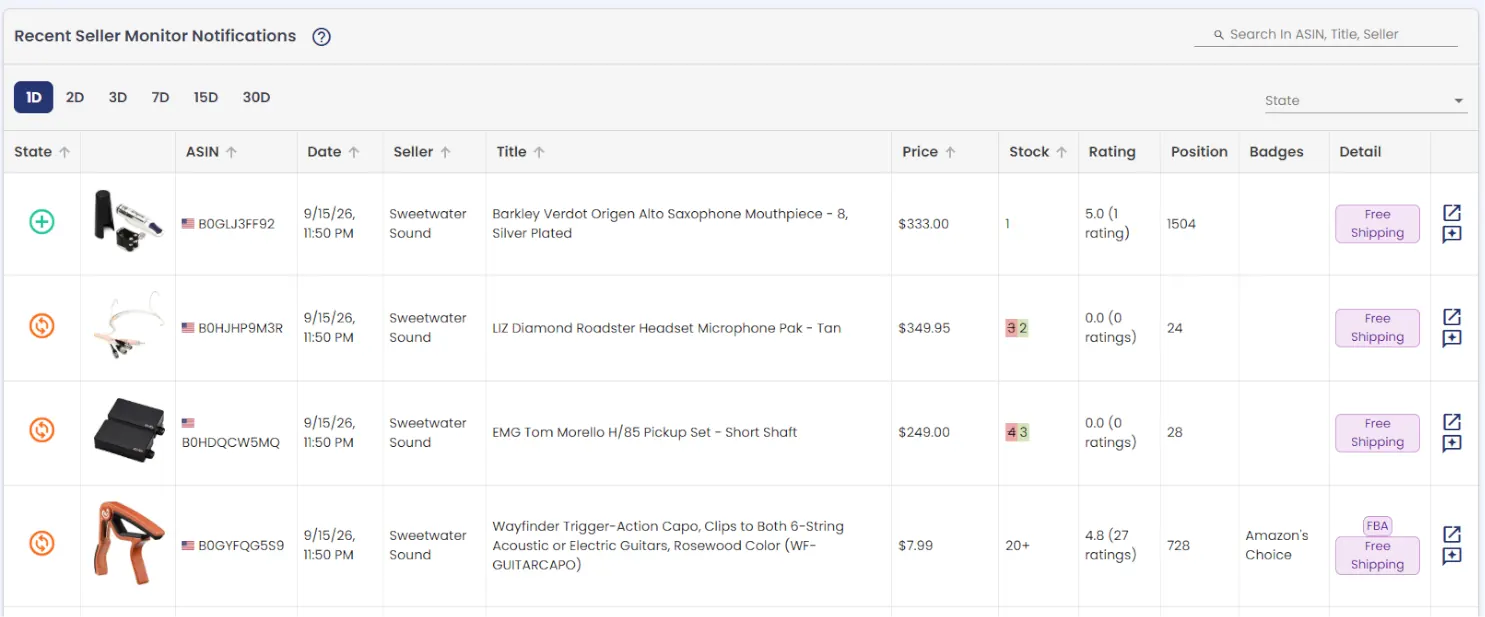The image size is (1485, 617).
Task: Click EMG pickup set product thumbnail
Action: click(129, 431)
